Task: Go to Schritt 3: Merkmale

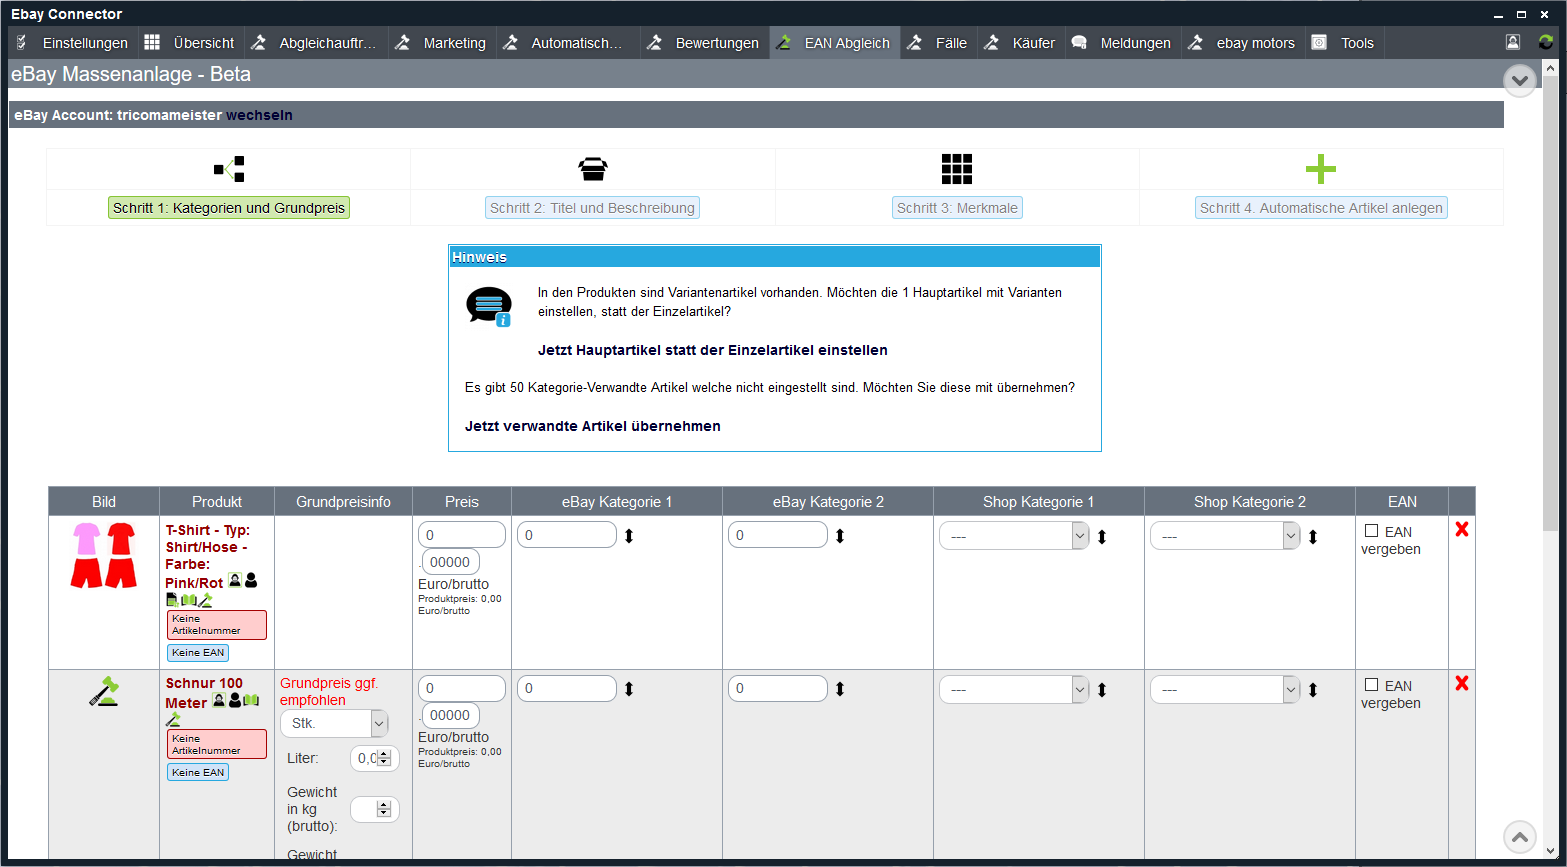Action: pos(957,208)
